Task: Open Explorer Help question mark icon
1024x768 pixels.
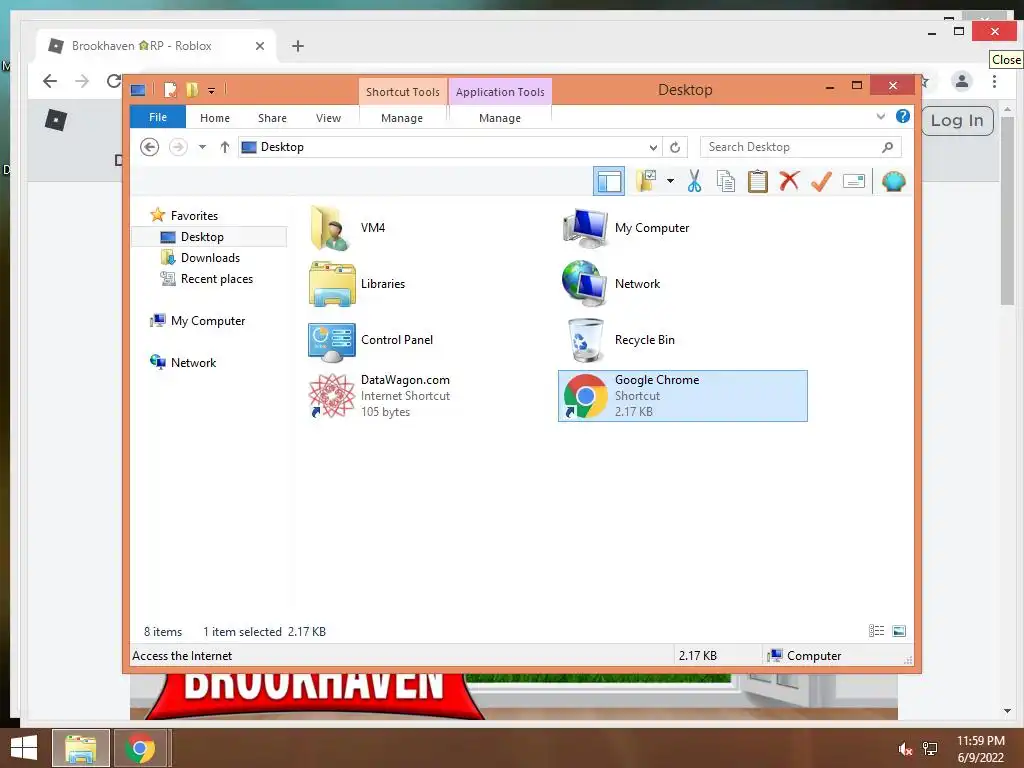Action: click(x=903, y=116)
